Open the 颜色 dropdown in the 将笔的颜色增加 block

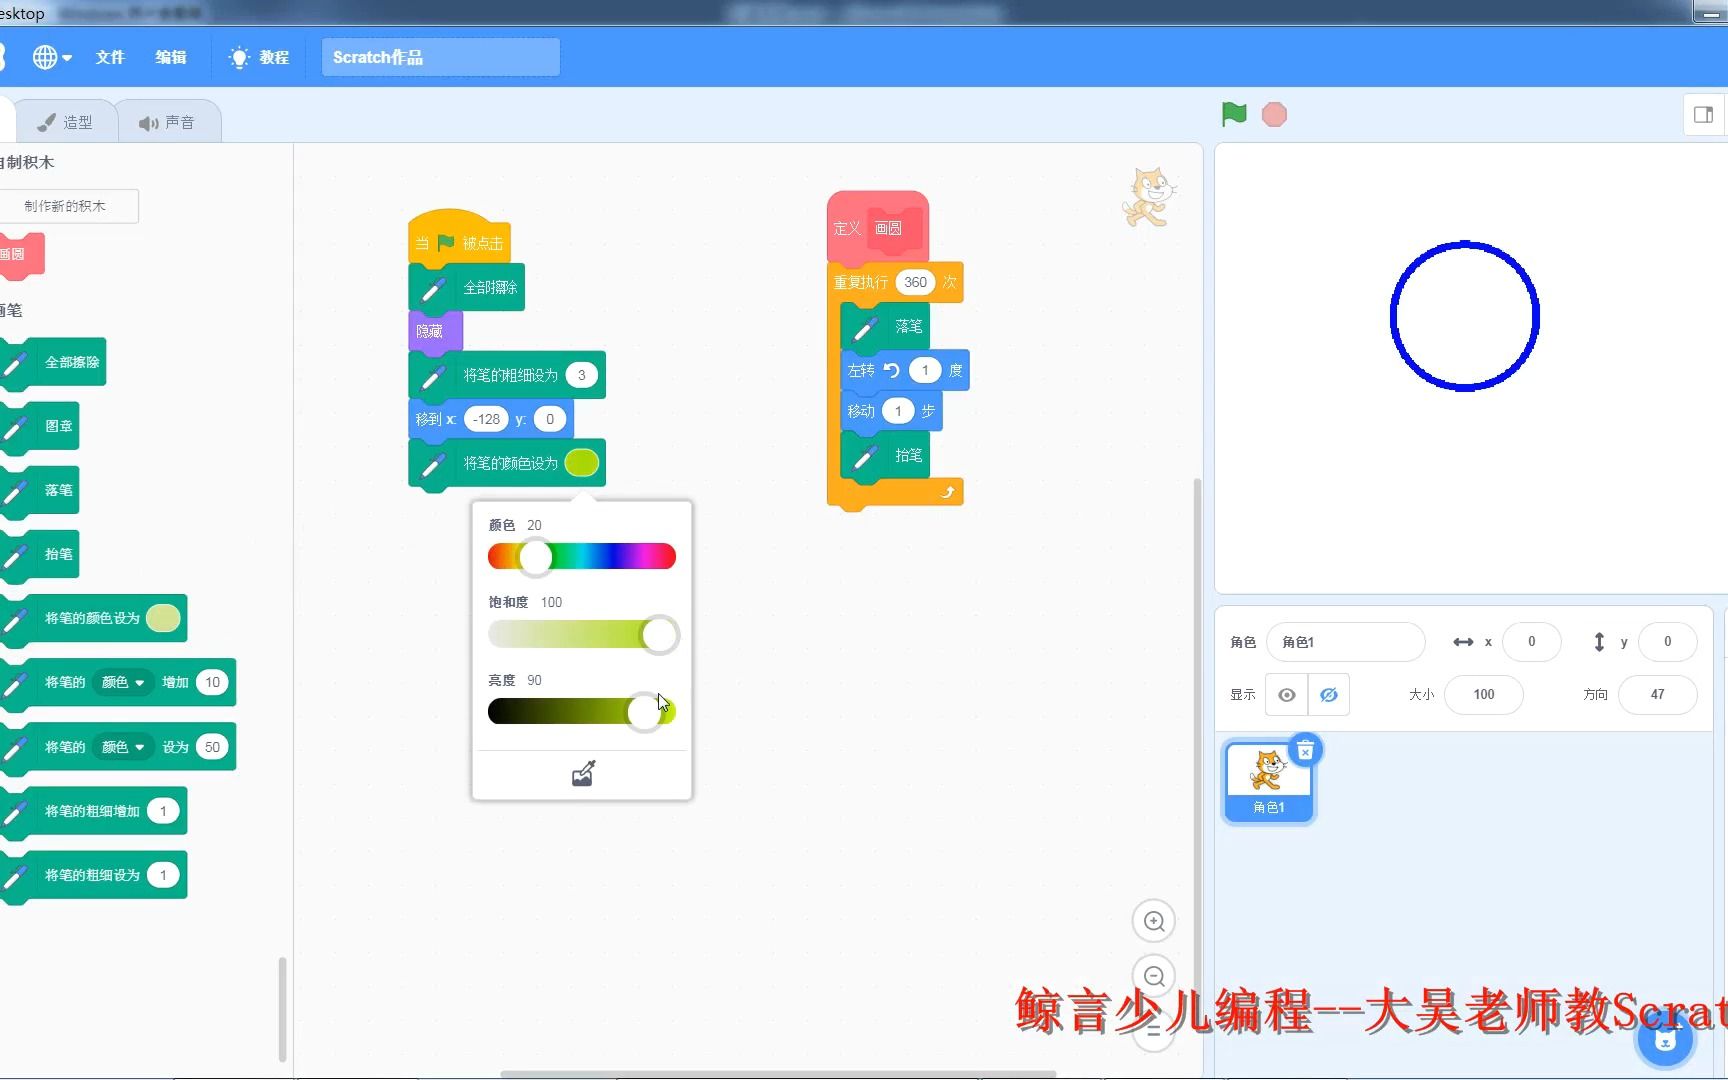coord(122,682)
